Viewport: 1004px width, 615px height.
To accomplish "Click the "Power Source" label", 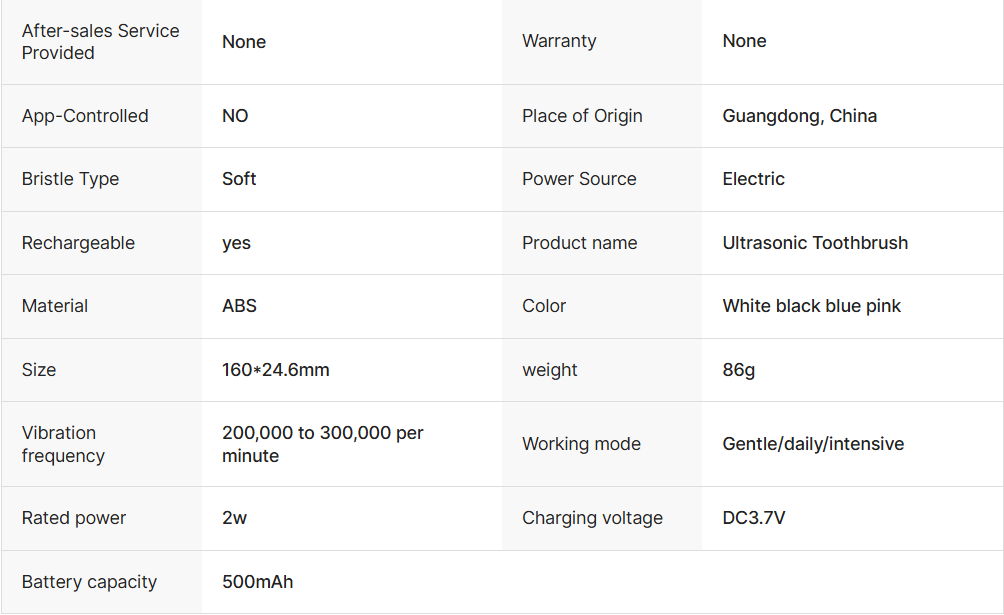I will [x=579, y=179].
